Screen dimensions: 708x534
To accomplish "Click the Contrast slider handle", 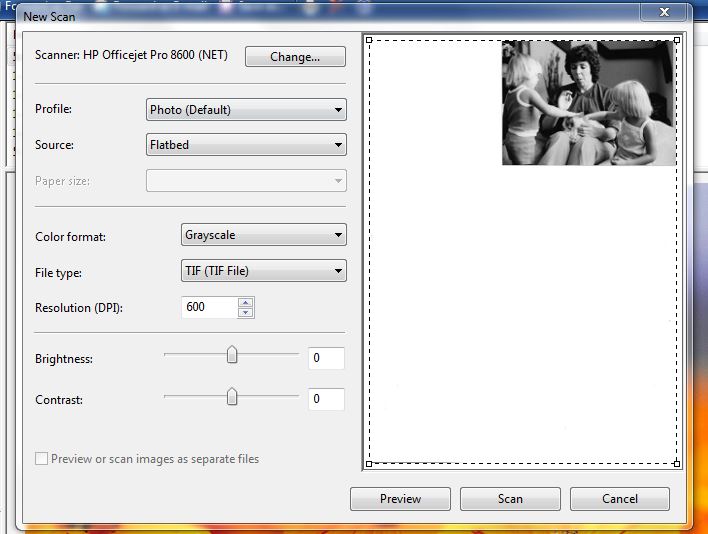I will pos(232,396).
